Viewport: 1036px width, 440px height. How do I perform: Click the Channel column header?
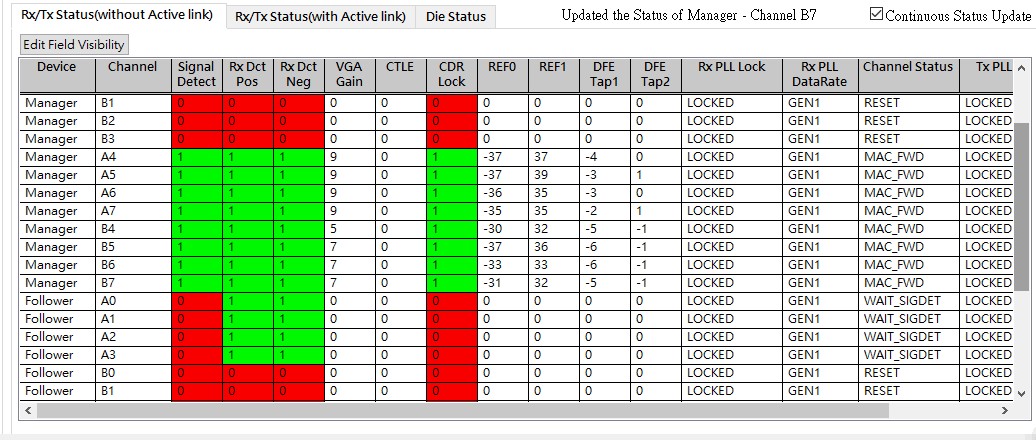pyautogui.click(x=133, y=75)
